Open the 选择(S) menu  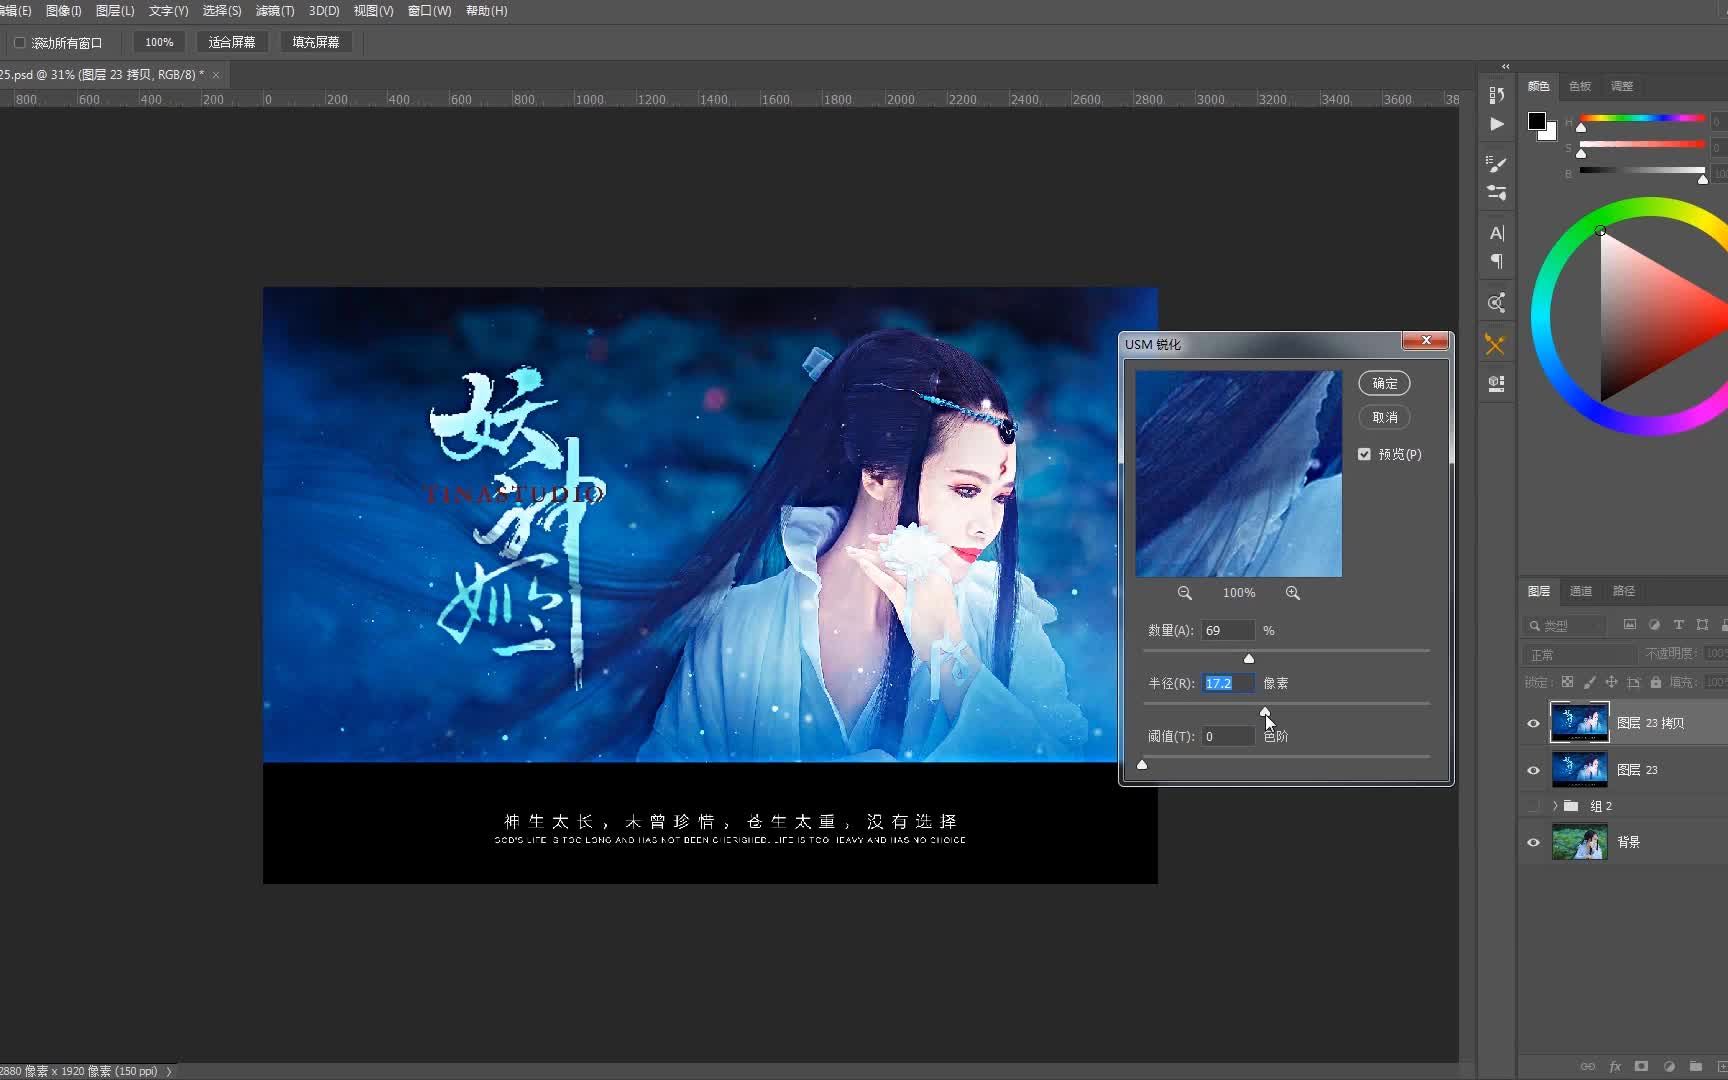pyautogui.click(x=221, y=11)
